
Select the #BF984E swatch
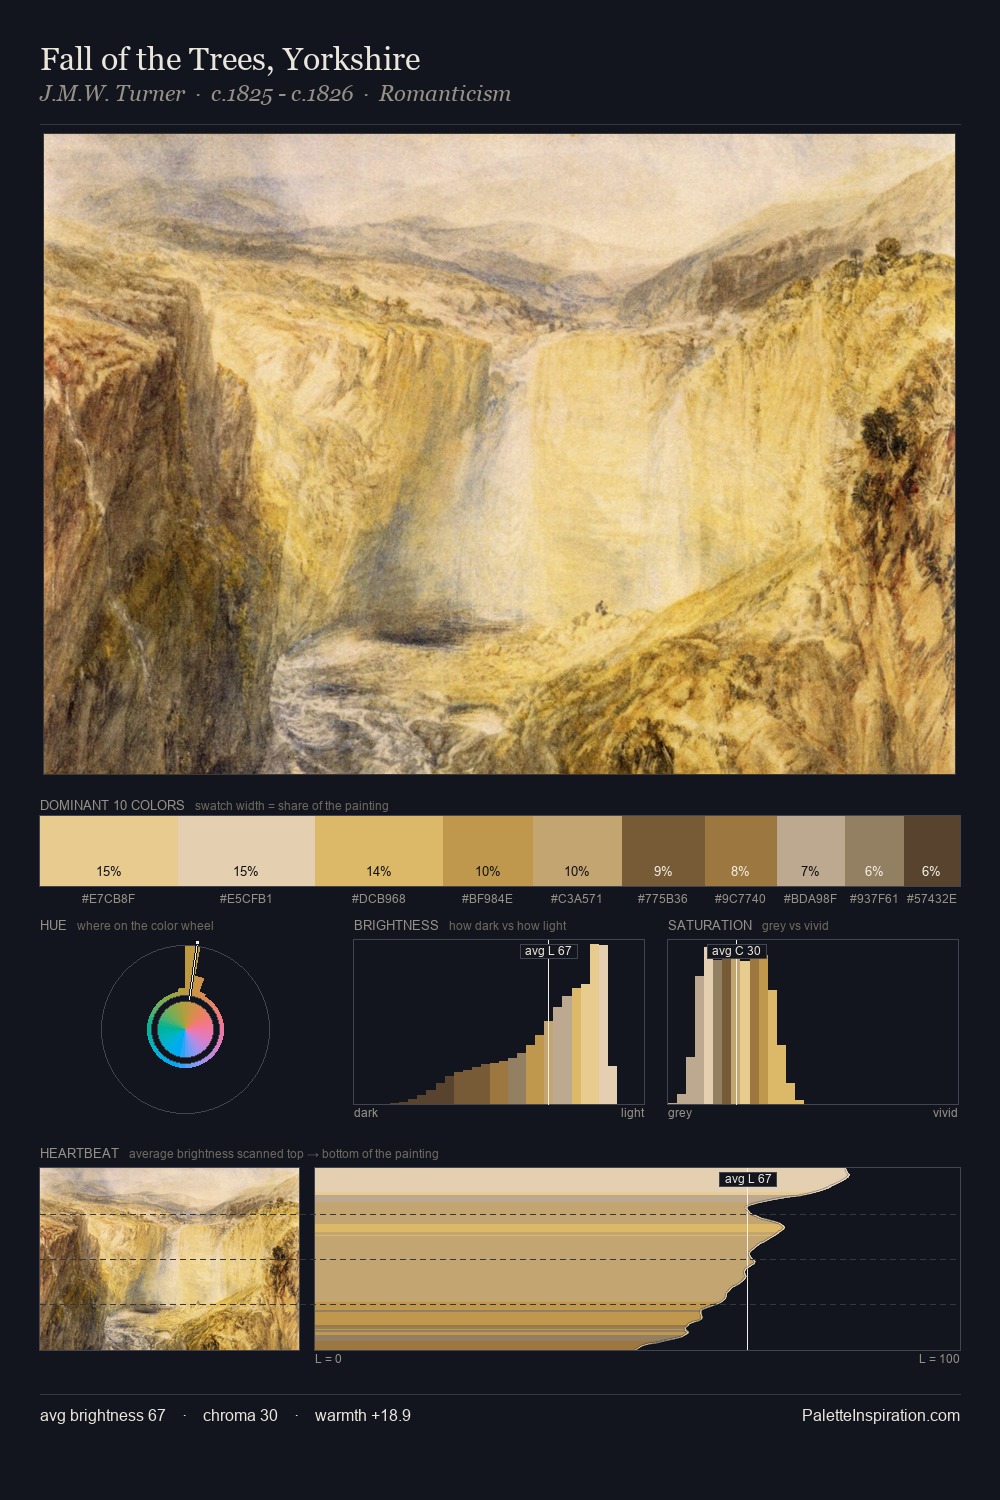coord(488,851)
